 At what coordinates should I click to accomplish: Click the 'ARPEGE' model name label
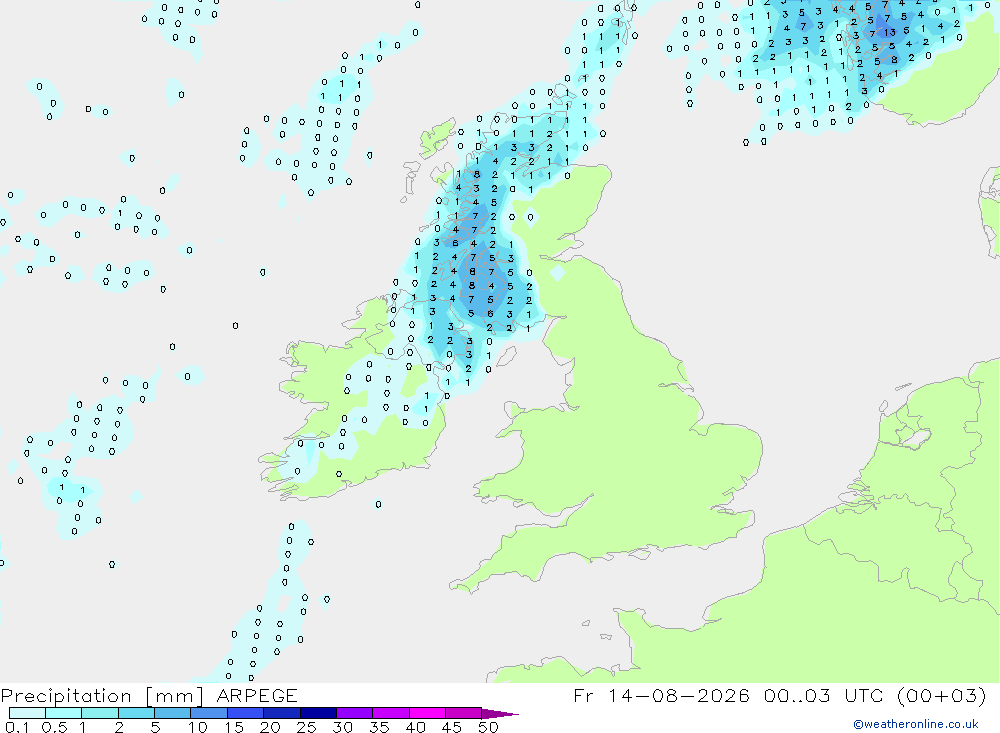256,695
